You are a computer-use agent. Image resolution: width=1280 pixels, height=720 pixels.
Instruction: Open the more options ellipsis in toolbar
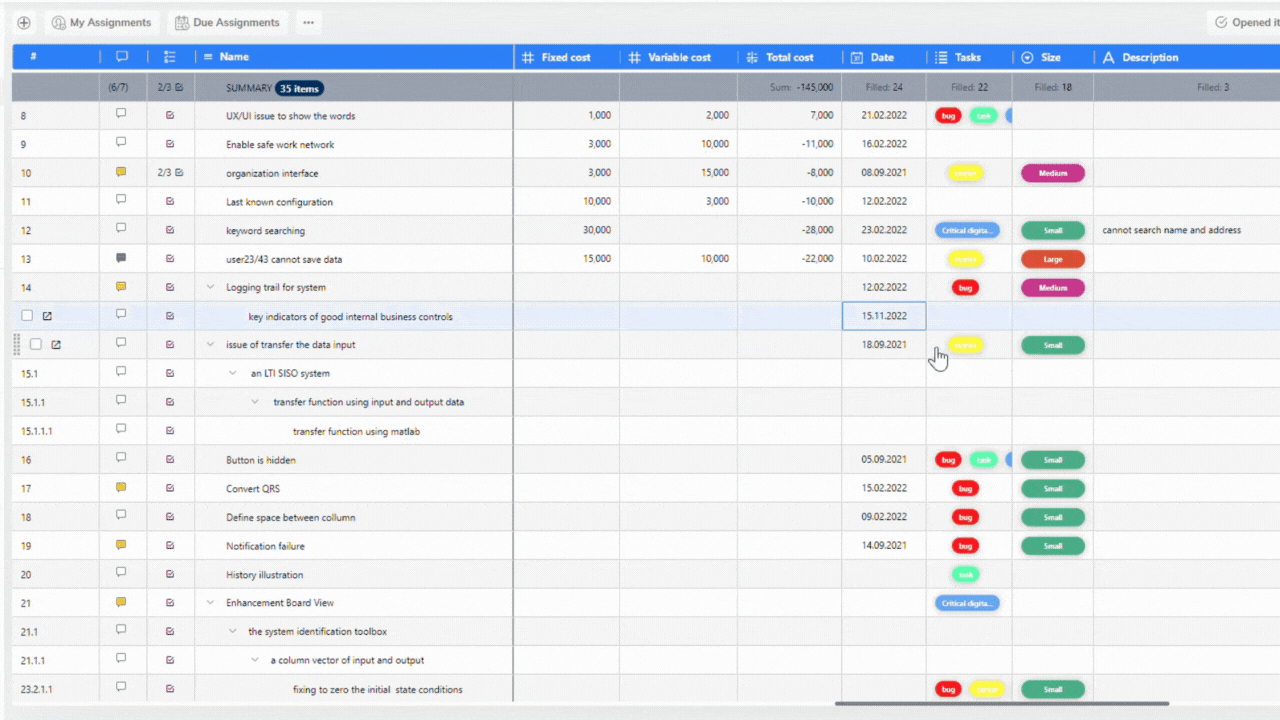[x=308, y=23]
